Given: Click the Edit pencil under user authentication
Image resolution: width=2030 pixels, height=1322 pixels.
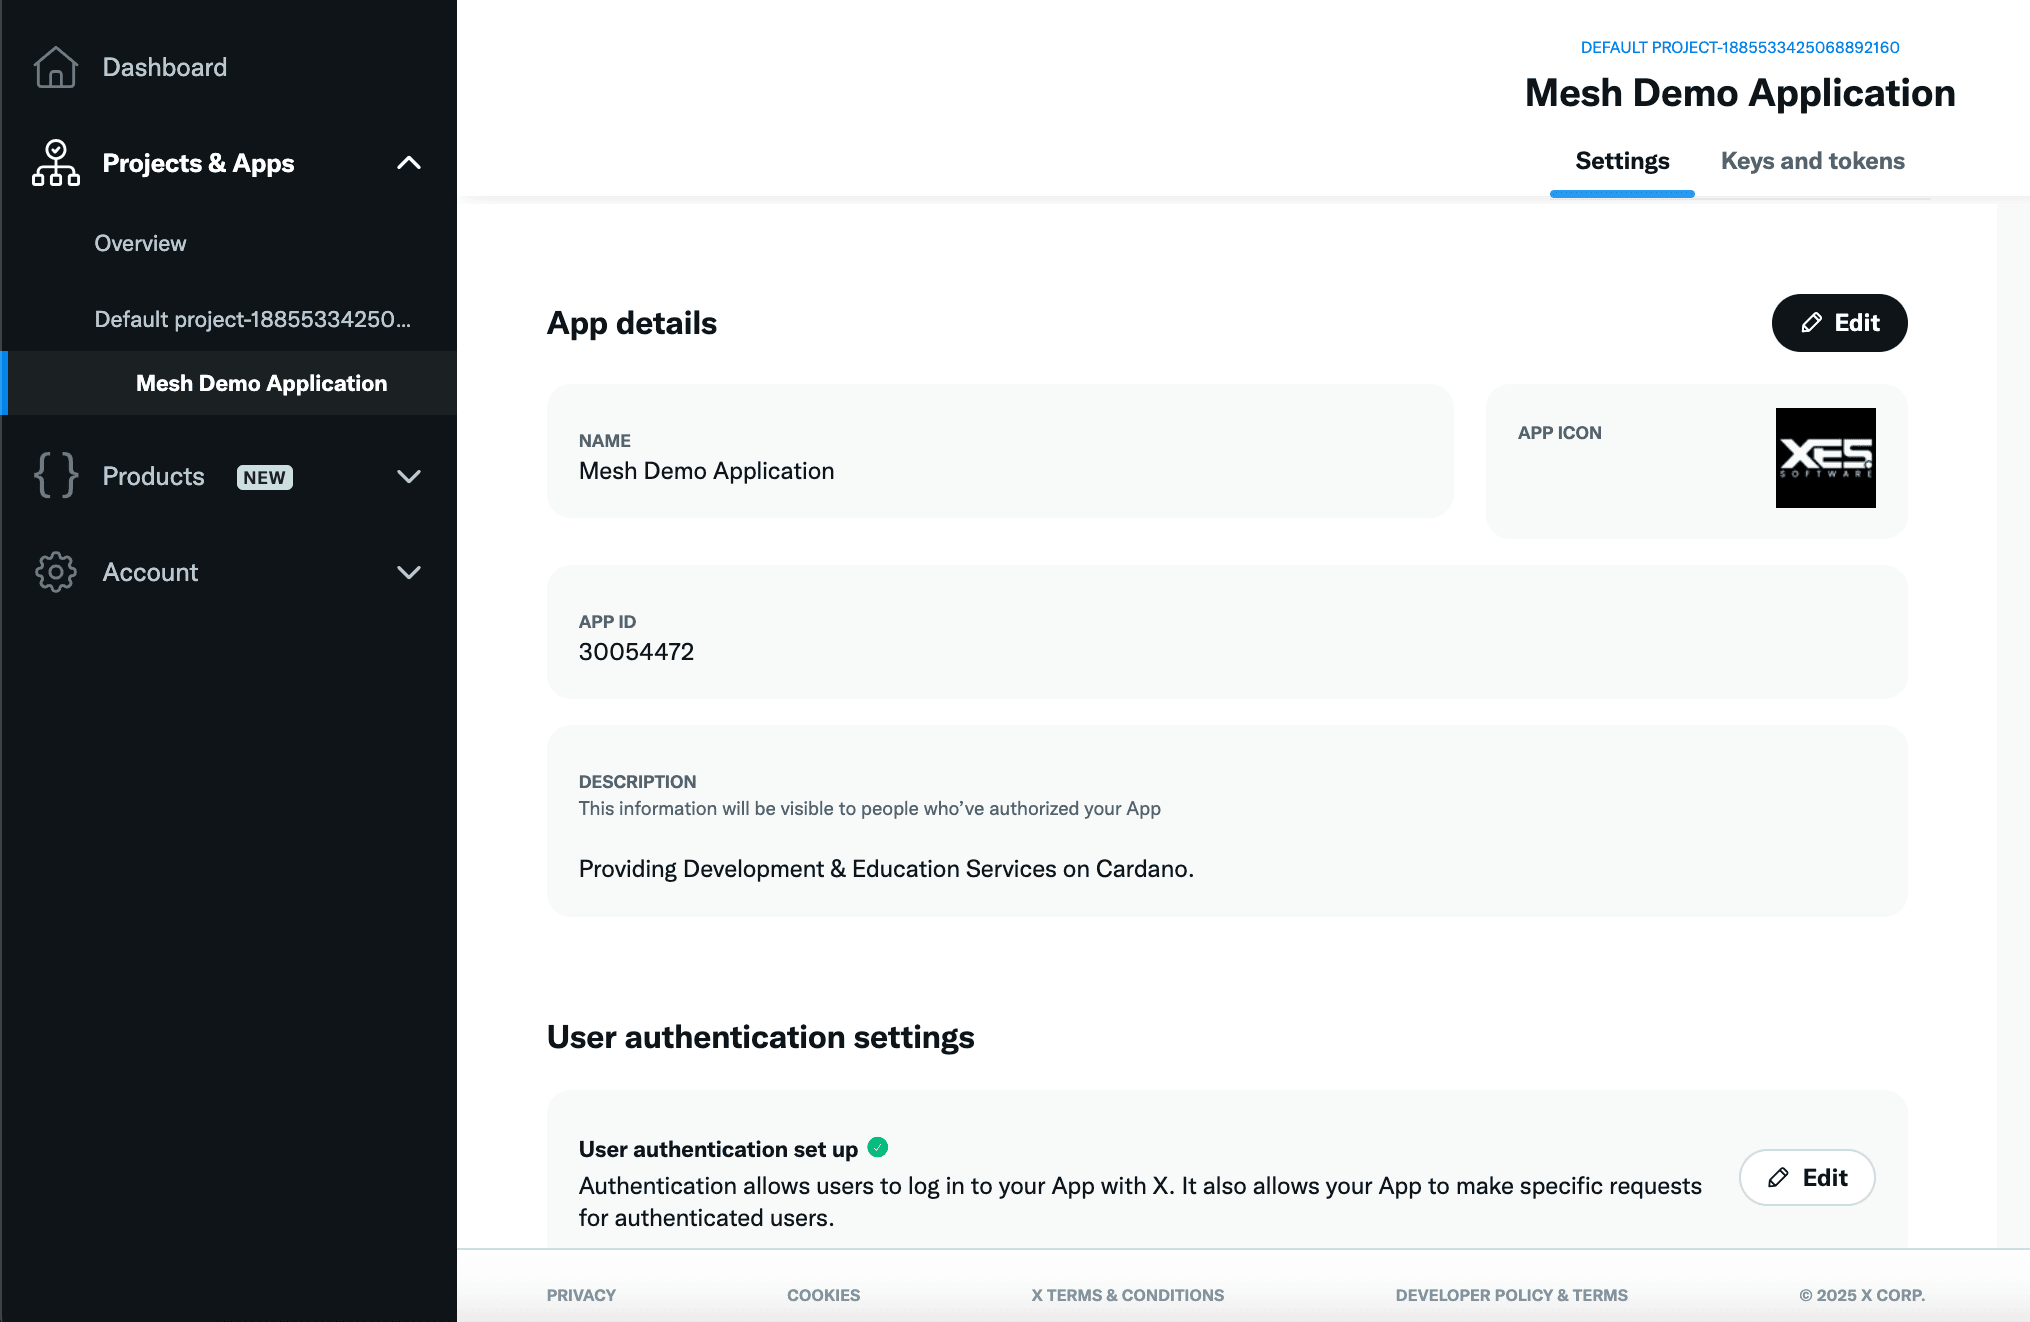Looking at the screenshot, I should click(1777, 1177).
